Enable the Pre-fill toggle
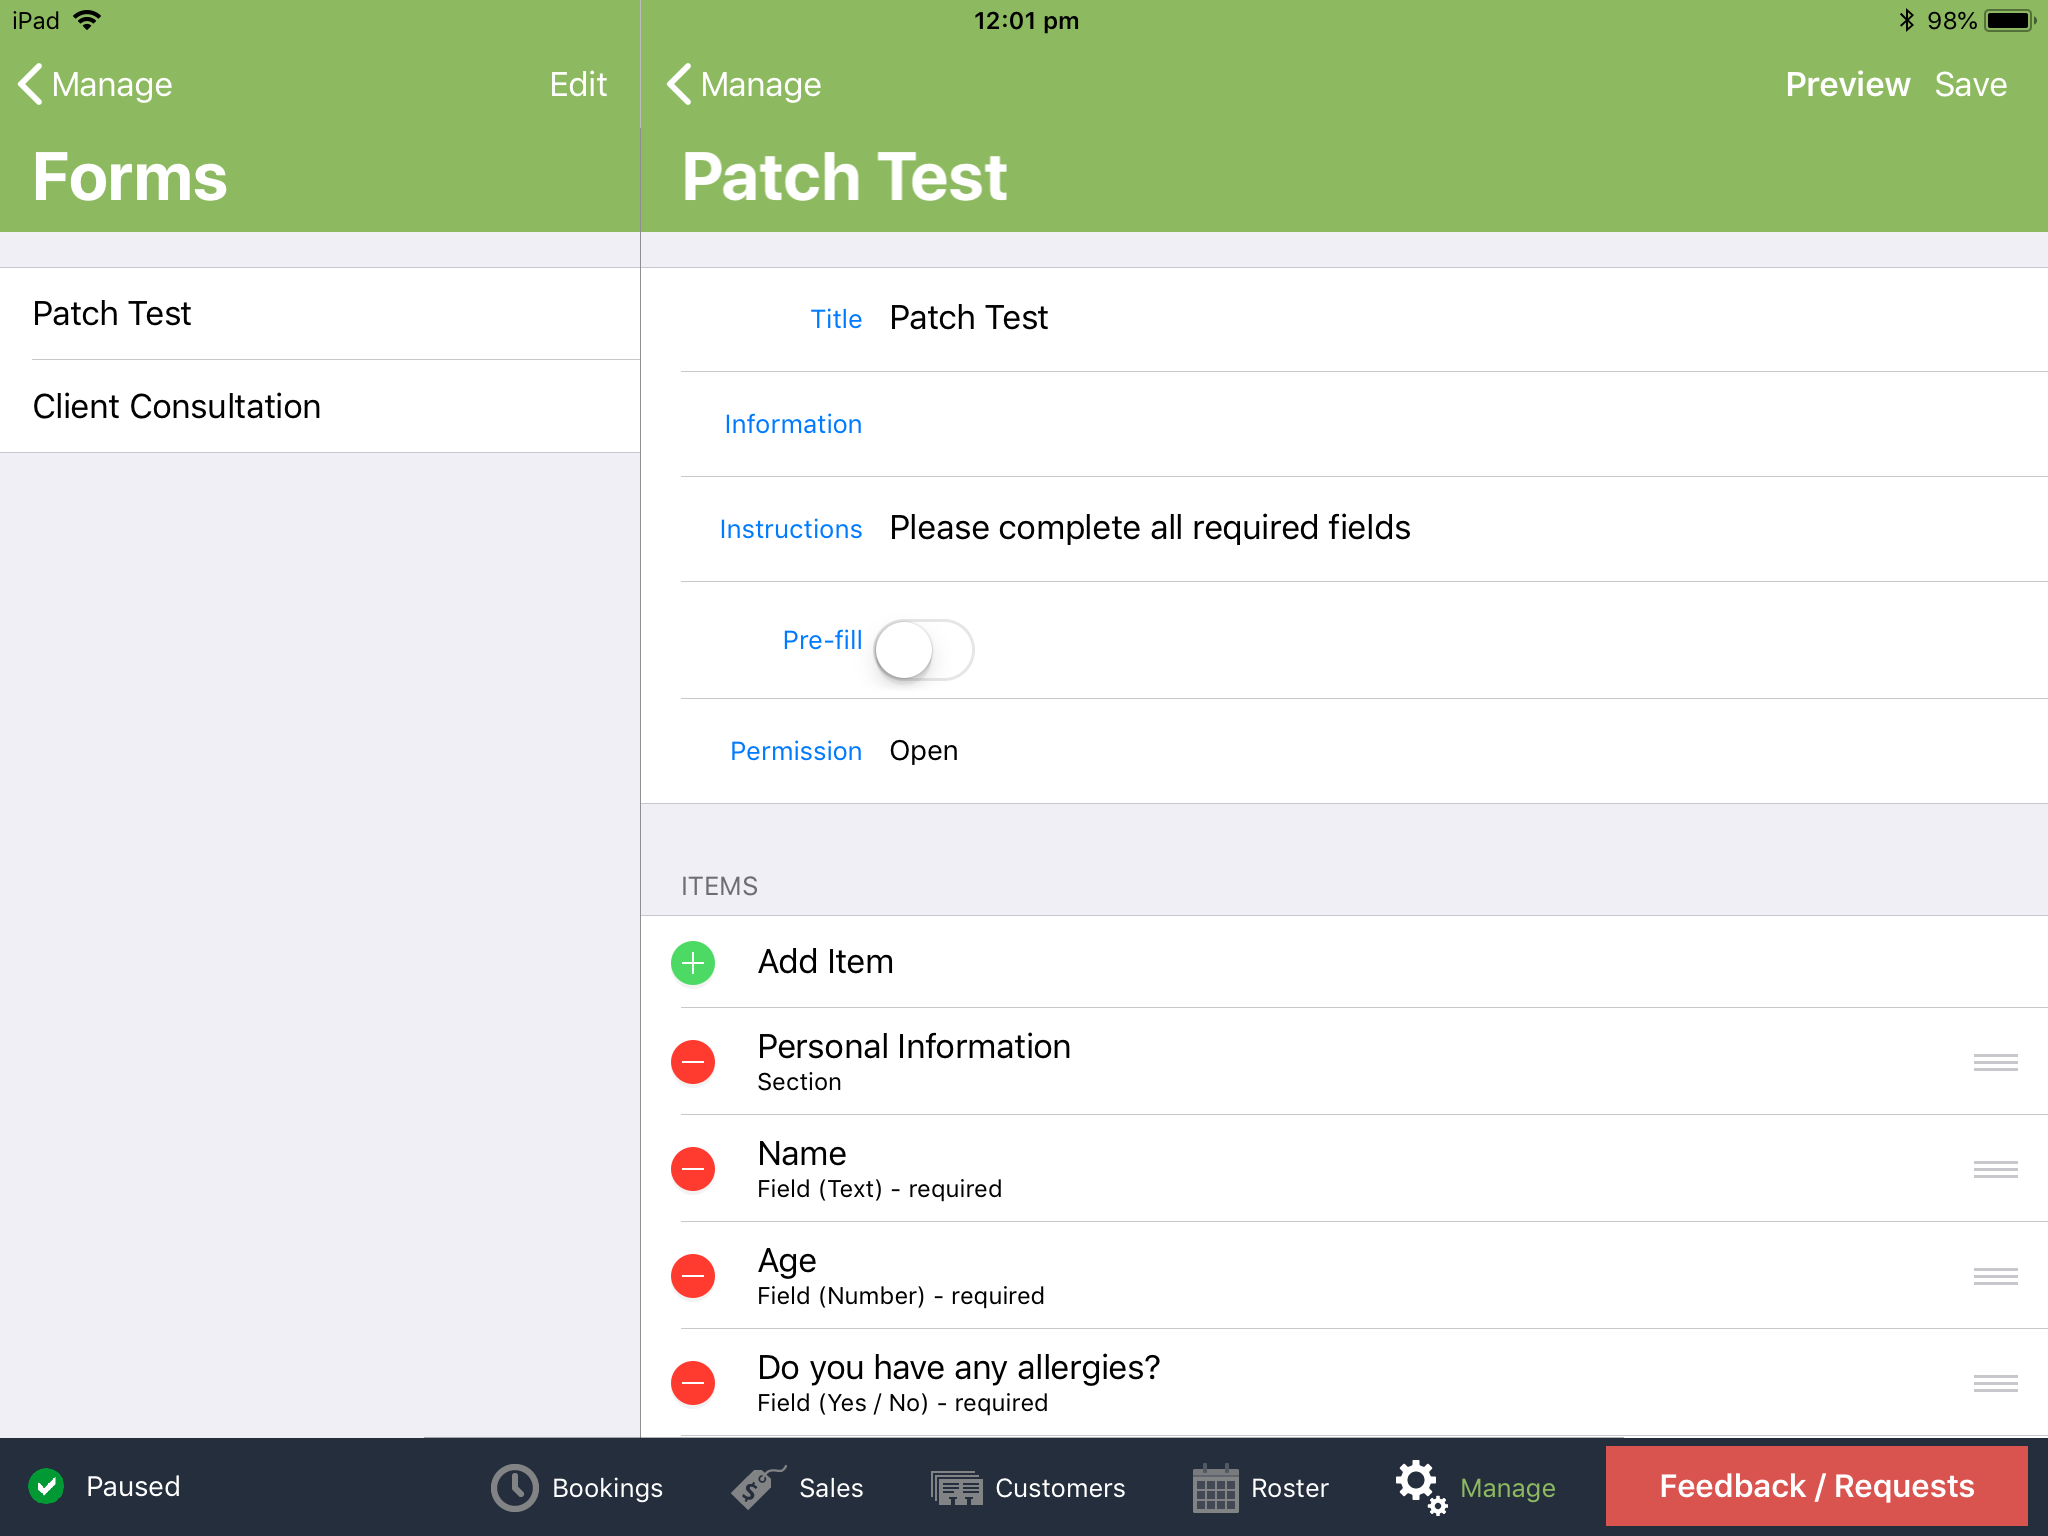The height and width of the screenshot is (1536, 2048). coord(923,650)
